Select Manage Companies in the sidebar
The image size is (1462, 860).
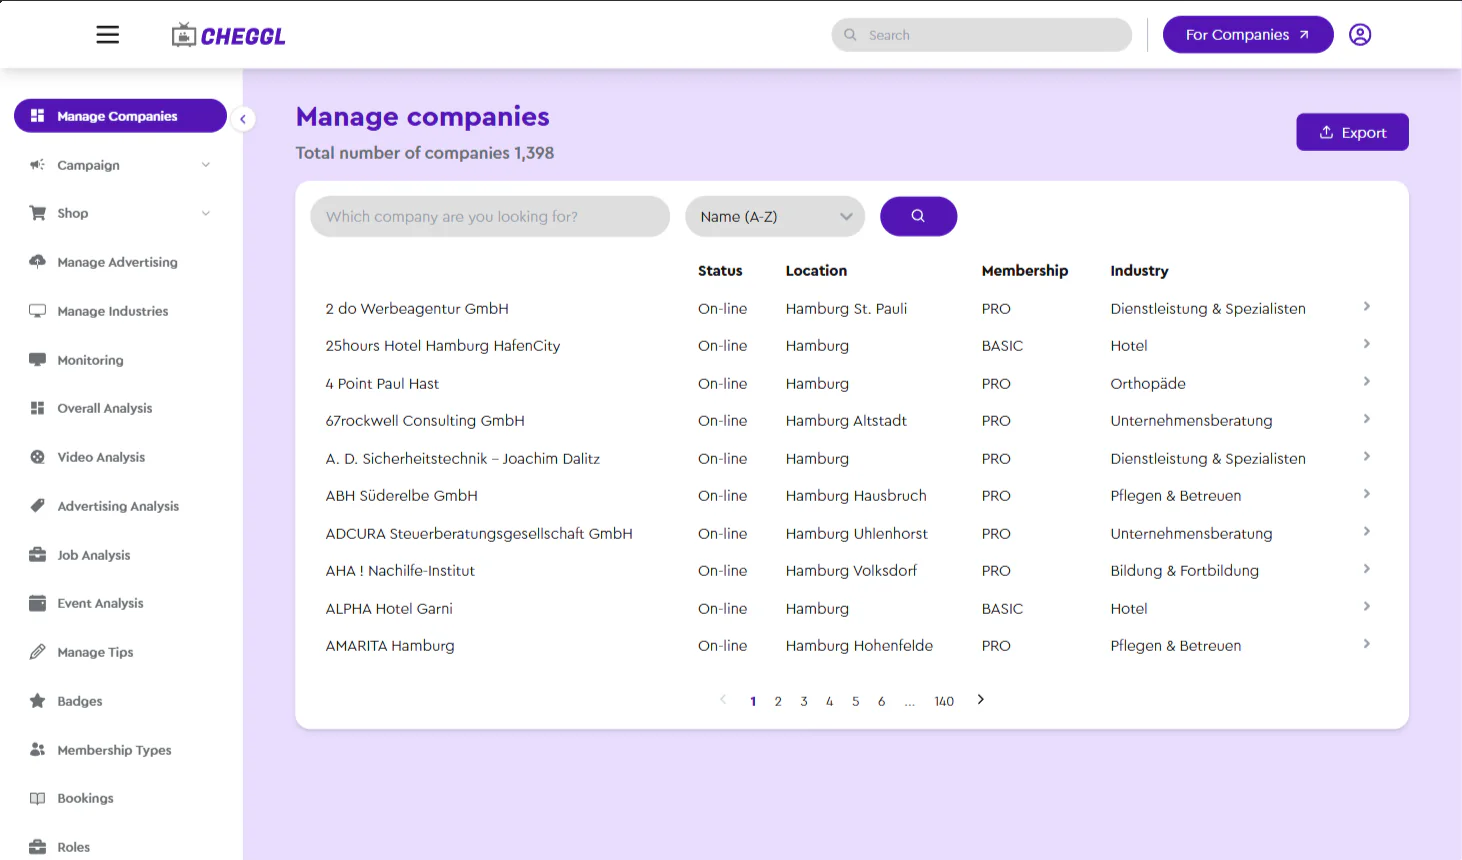point(120,116)
